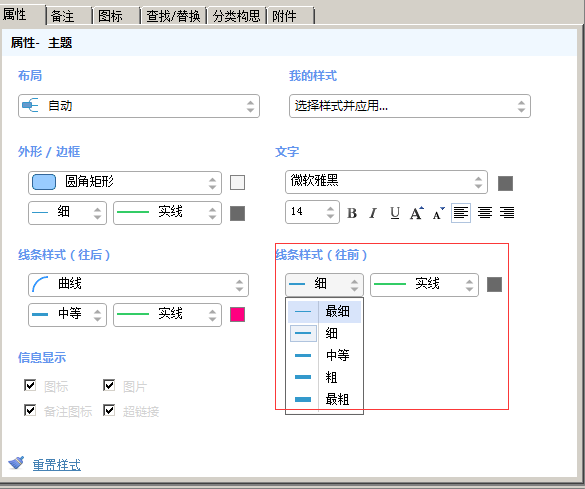This screenshot has height=489, width=585.
Task: Click the reset style brush icon
Action: click(16, 463)
